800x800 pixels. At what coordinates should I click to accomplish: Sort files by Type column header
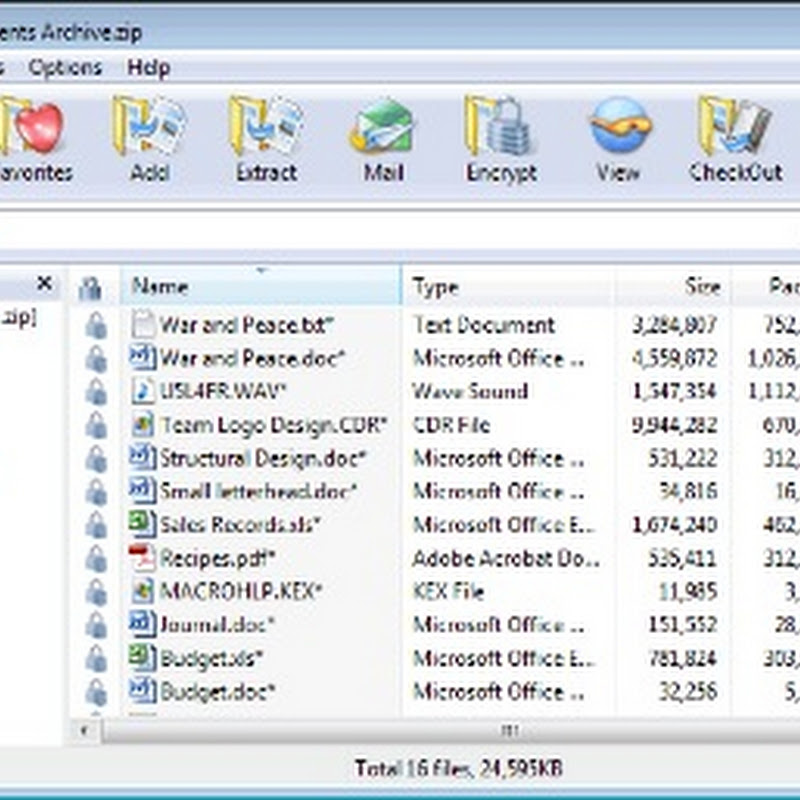(508, 286)
